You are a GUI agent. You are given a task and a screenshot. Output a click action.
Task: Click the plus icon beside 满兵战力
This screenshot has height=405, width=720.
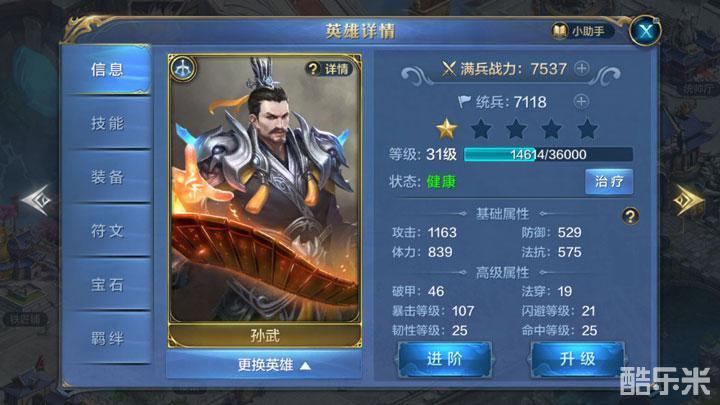point(582,69)
